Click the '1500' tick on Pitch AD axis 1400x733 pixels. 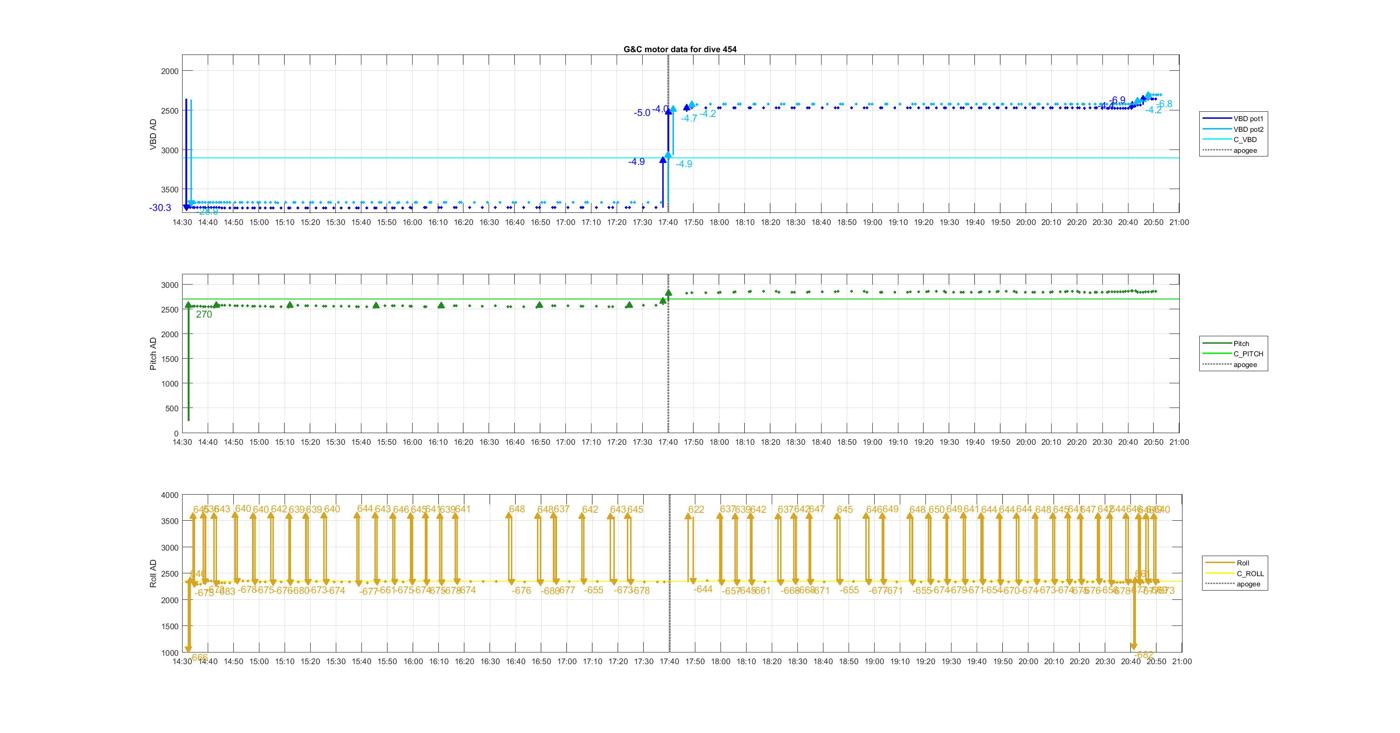[x=169, y=359]
